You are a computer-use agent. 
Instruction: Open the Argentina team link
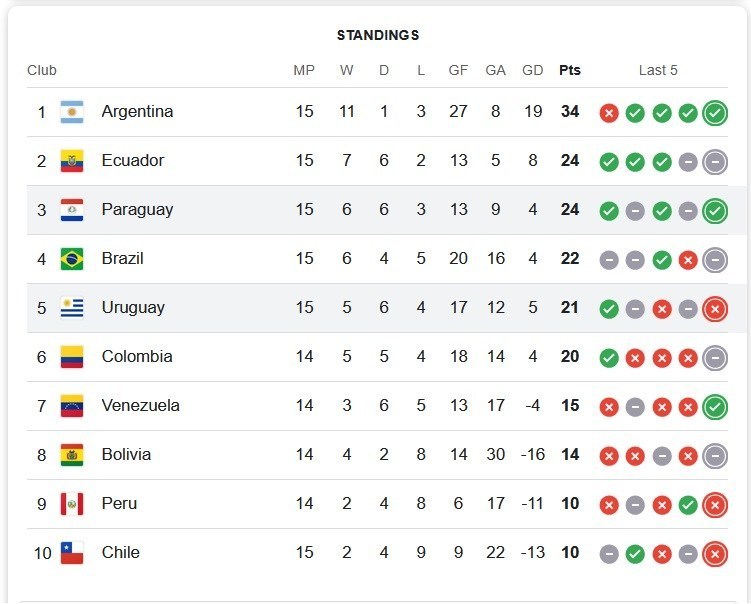pyautogui.click(x=137, y=112)
